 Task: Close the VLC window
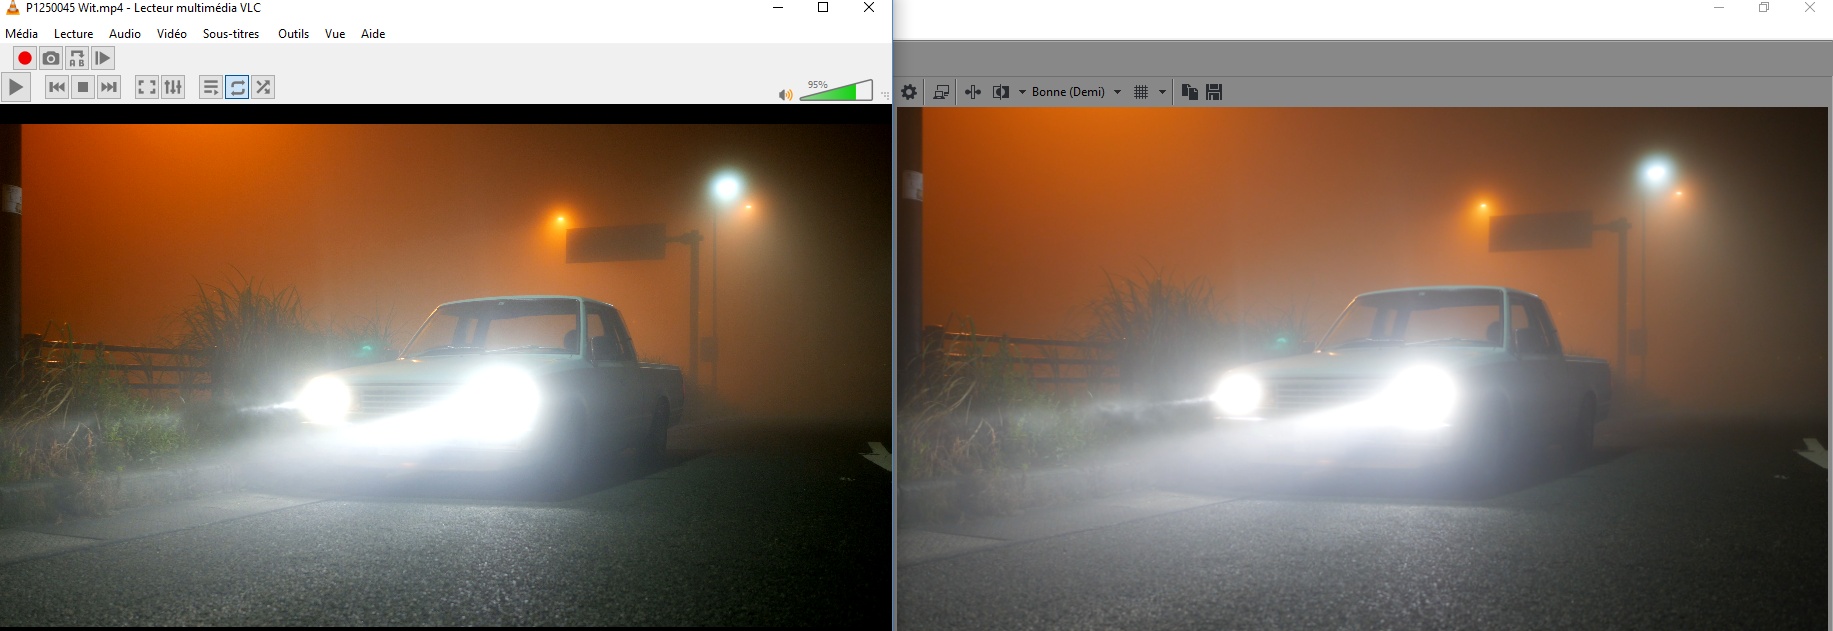(x=869, y=8)
